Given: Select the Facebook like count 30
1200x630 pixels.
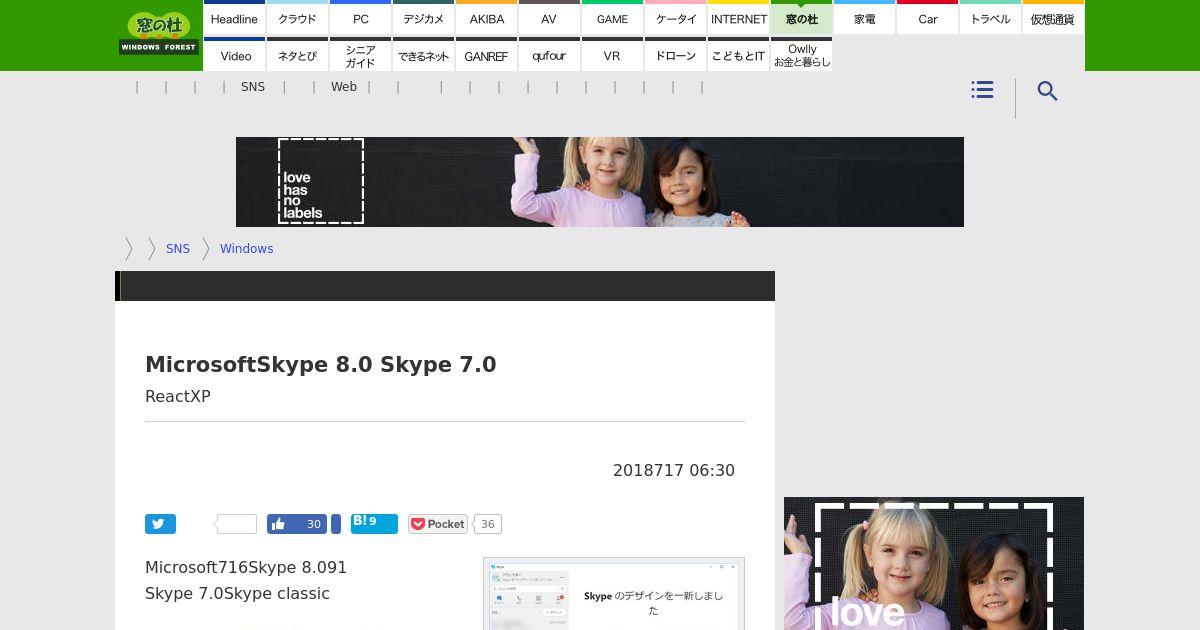Looking at the screenshot, I should click(313, 524).
